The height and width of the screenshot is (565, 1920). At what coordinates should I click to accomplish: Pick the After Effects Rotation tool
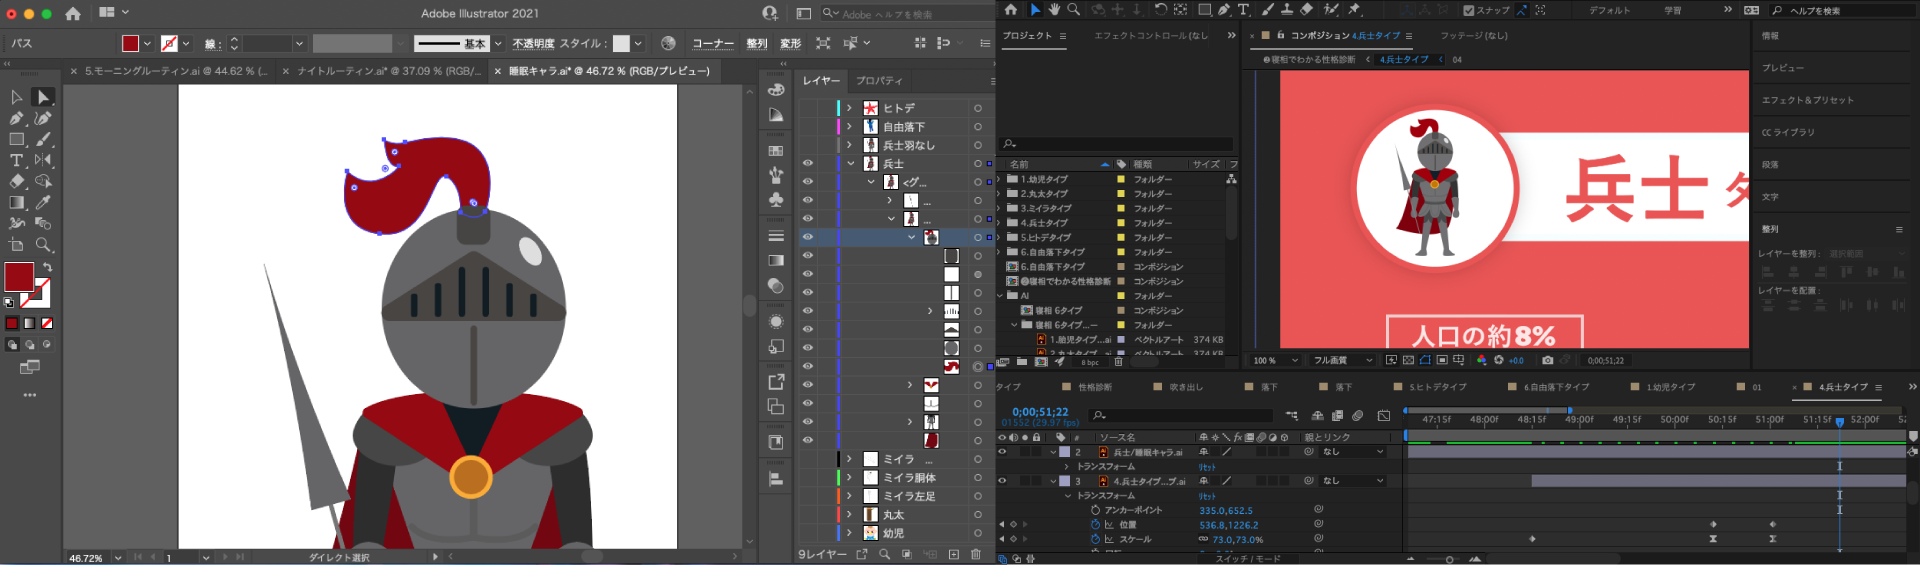(x=1160, y=10)
